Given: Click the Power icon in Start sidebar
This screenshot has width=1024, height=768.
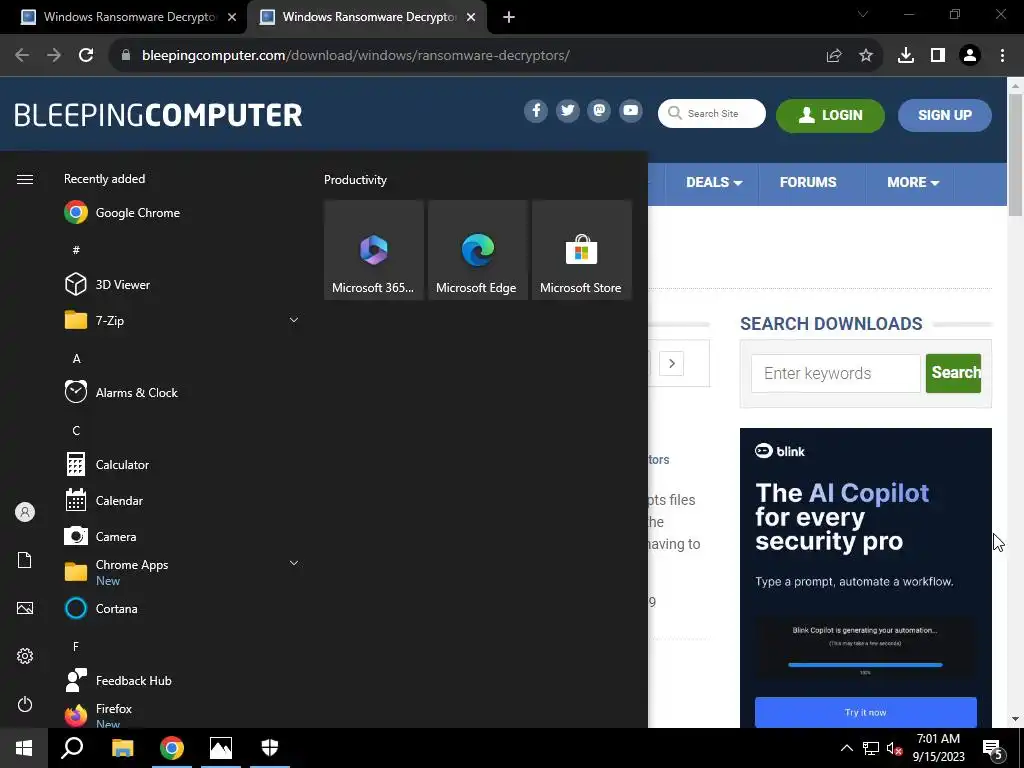Looking at the screenshot, I should tap(25, 704).
